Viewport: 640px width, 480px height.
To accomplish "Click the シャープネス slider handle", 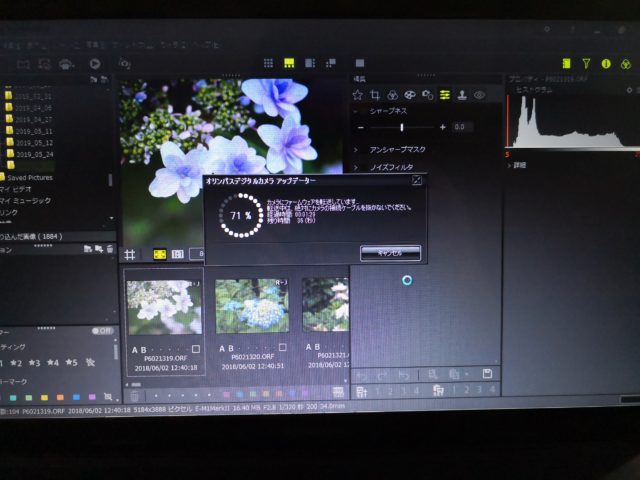I will pos(402,127).
